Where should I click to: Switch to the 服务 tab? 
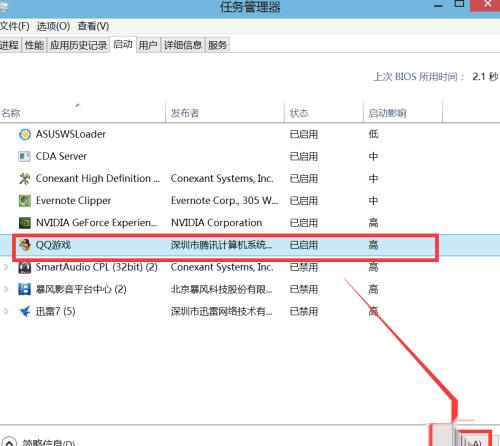click(x=218, y=45)
